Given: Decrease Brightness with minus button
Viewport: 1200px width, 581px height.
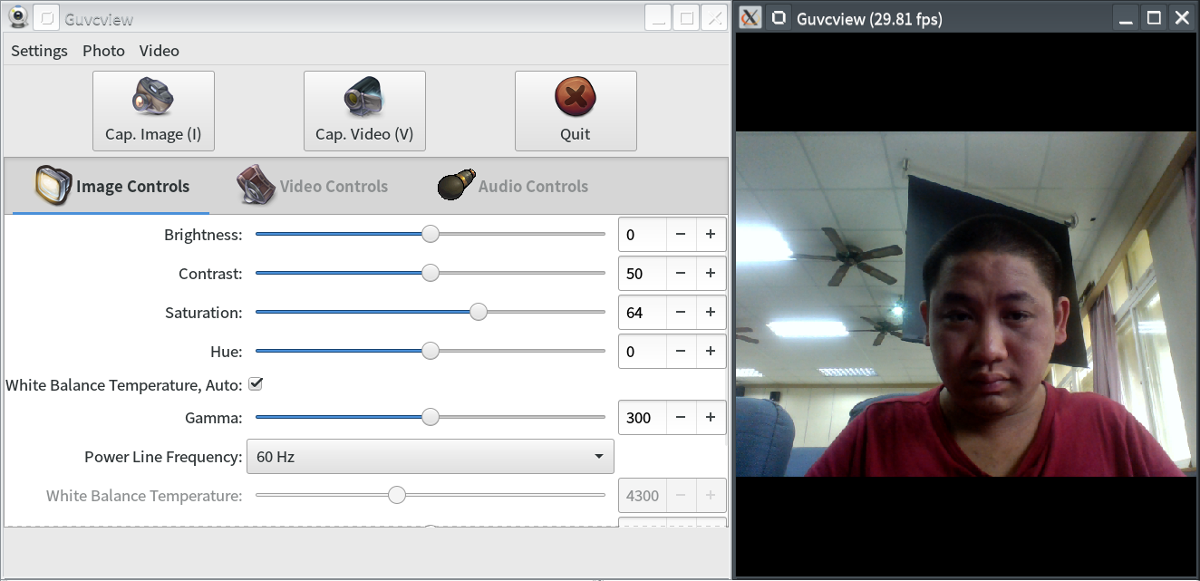Looking at the screenshot, I should (681, 234).
